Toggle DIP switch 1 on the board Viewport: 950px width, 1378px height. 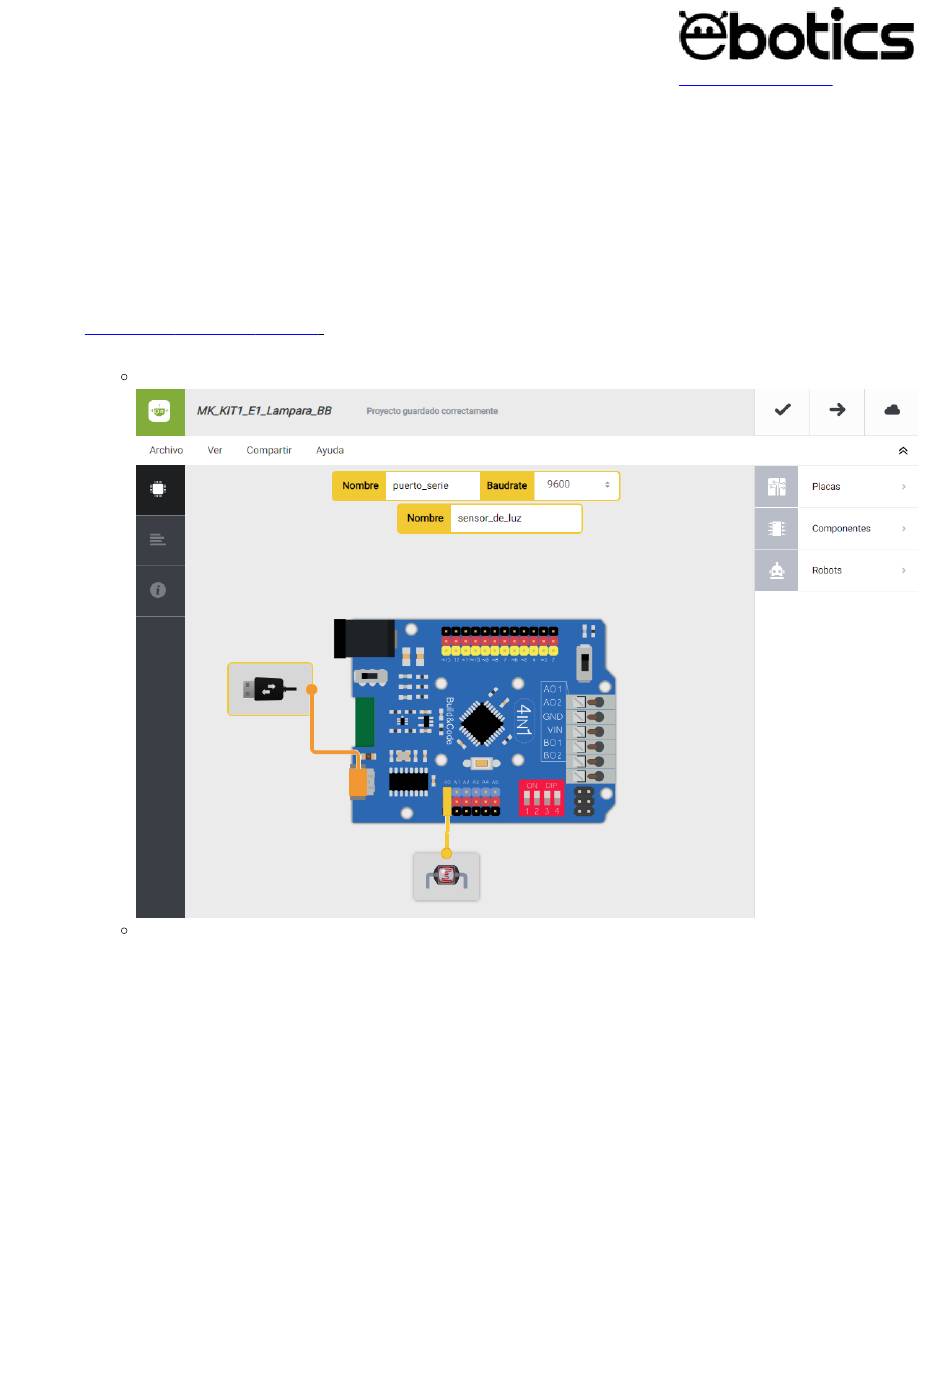tap(528, 800)
